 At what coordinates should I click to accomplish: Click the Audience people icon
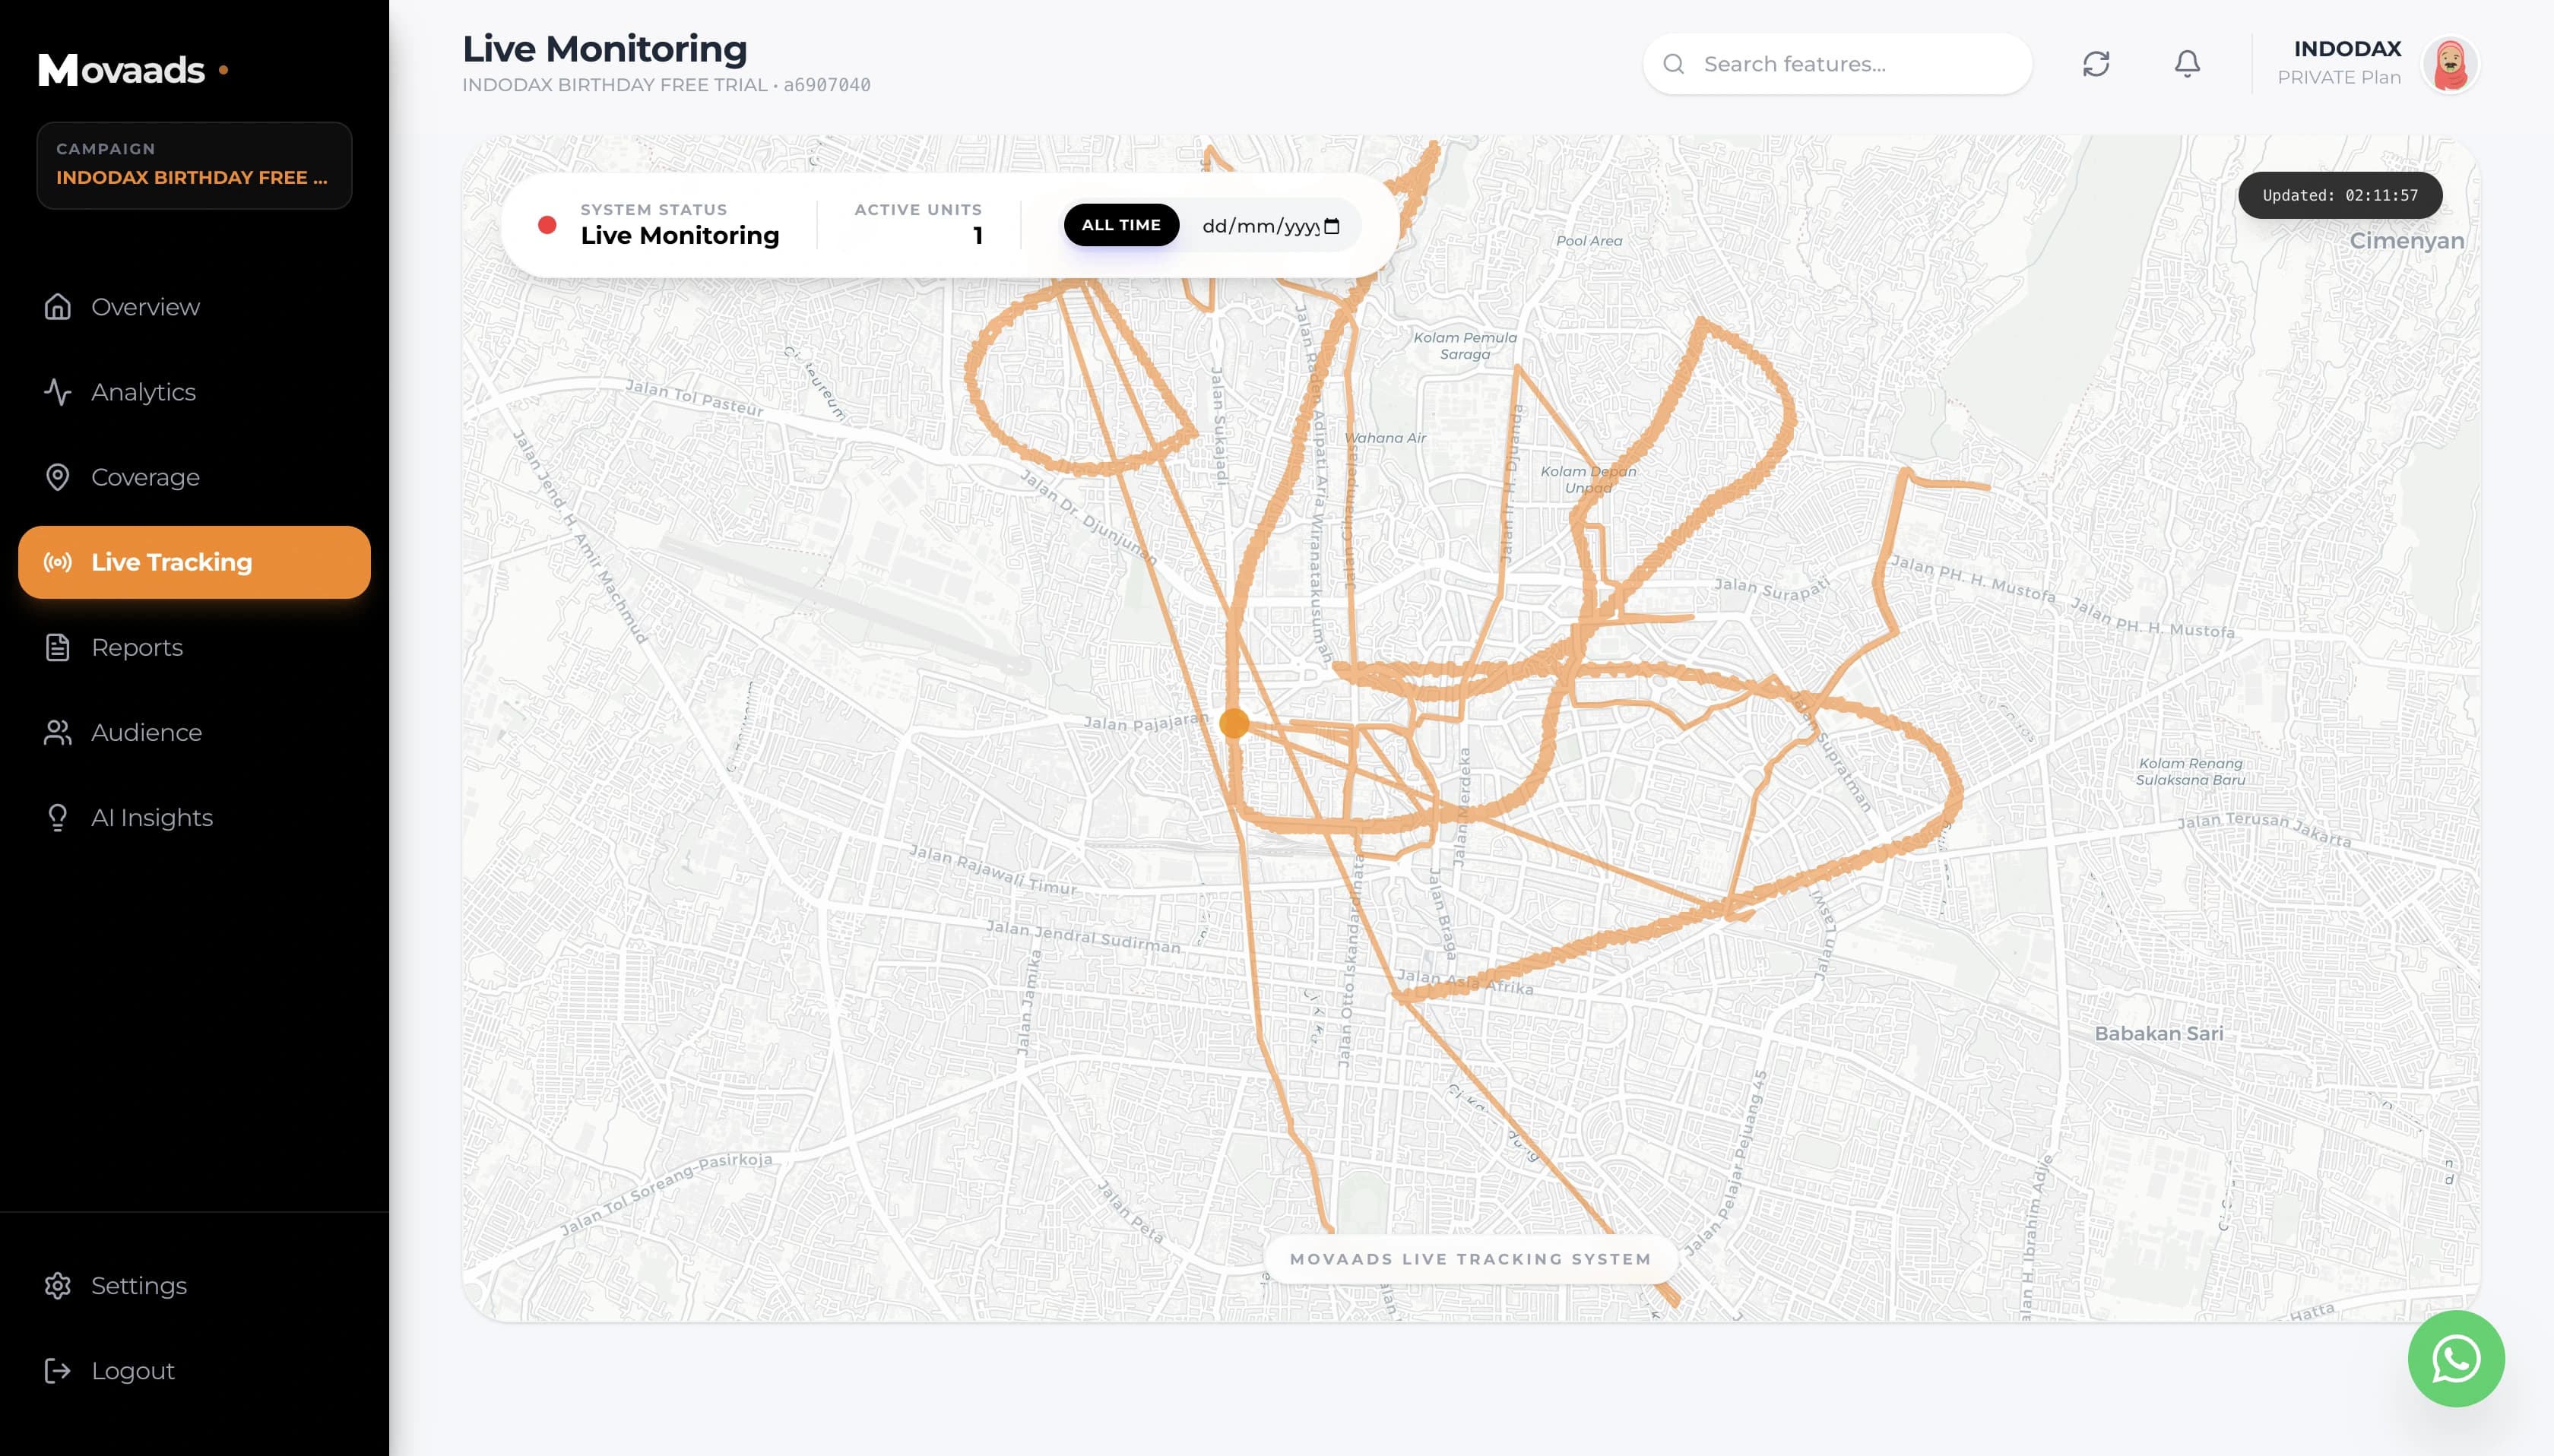[x=58, y=732]
